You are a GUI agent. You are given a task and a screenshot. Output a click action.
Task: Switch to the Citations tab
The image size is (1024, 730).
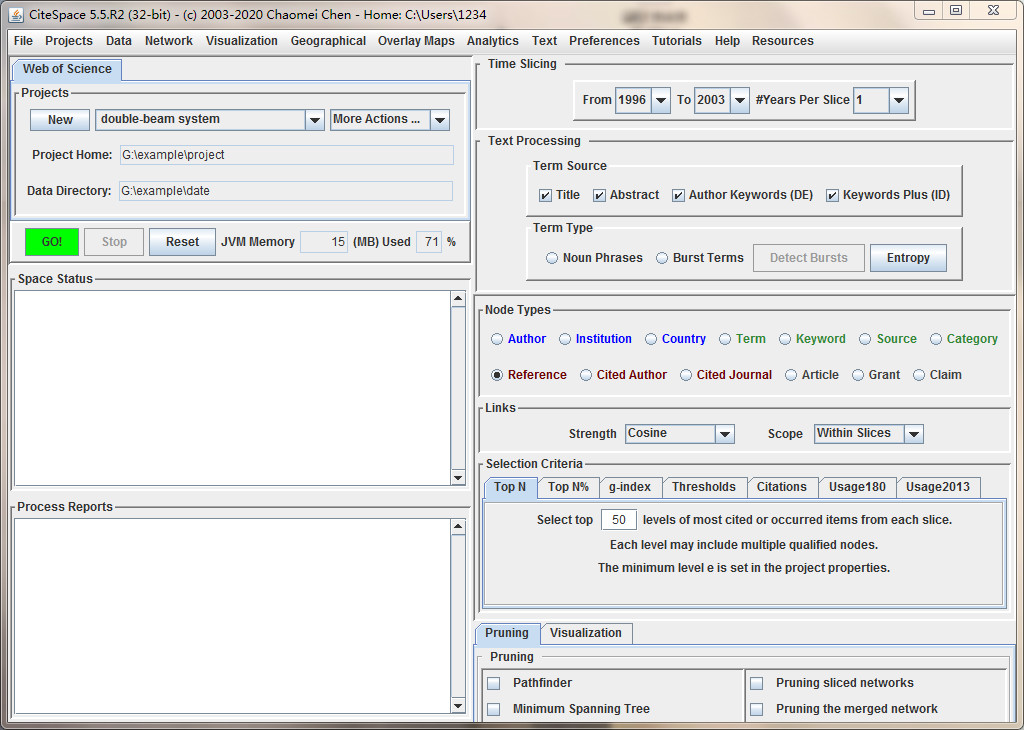(781, 487)
